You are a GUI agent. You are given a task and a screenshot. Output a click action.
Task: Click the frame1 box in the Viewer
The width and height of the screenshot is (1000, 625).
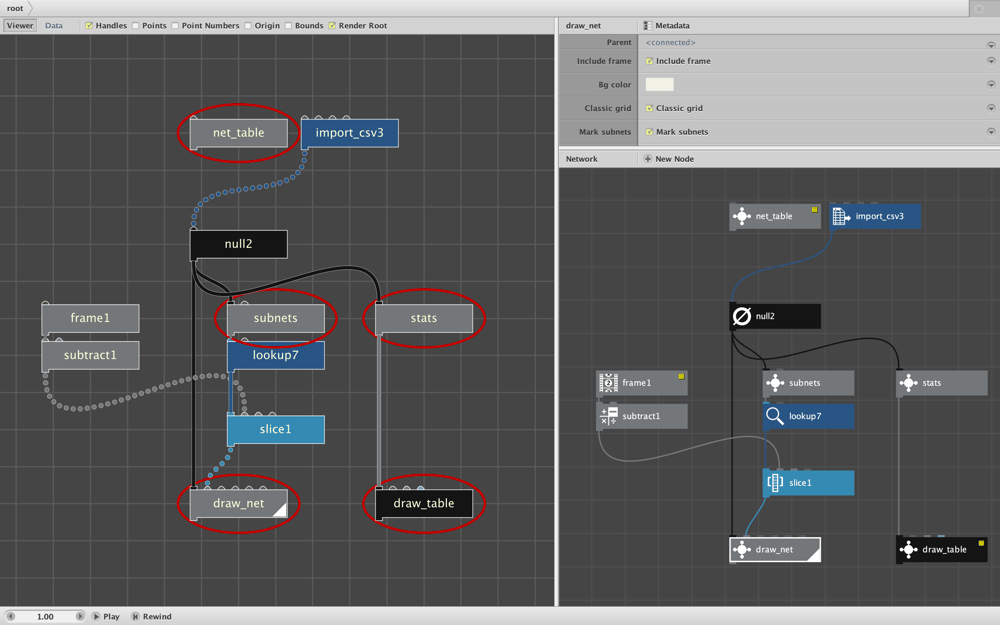tap(90, 318)
